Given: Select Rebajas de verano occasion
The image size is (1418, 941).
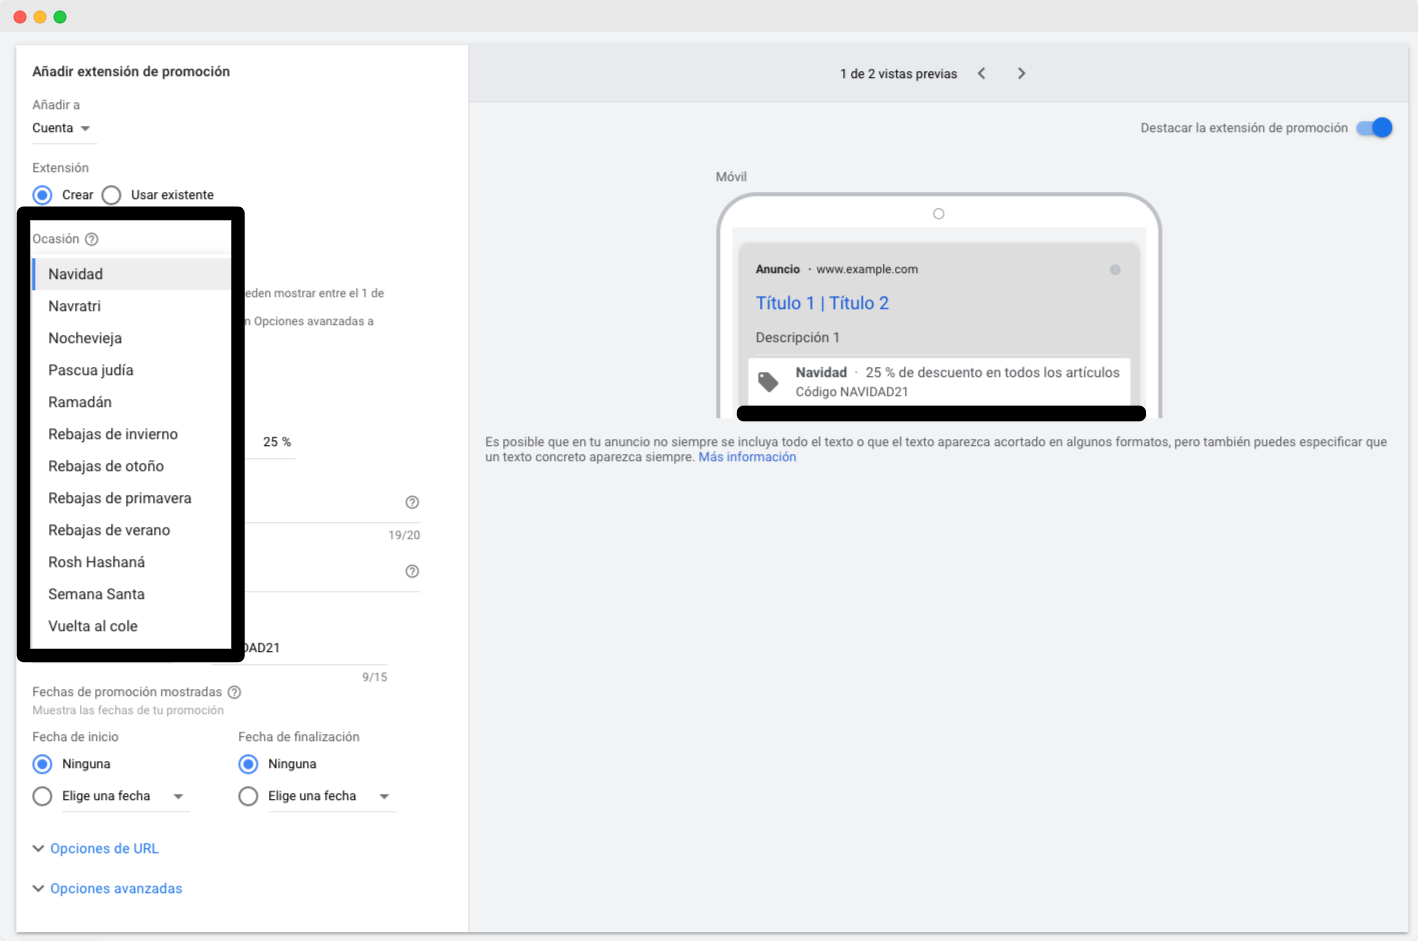Looking at the screenshot, I should click(132, 530).
